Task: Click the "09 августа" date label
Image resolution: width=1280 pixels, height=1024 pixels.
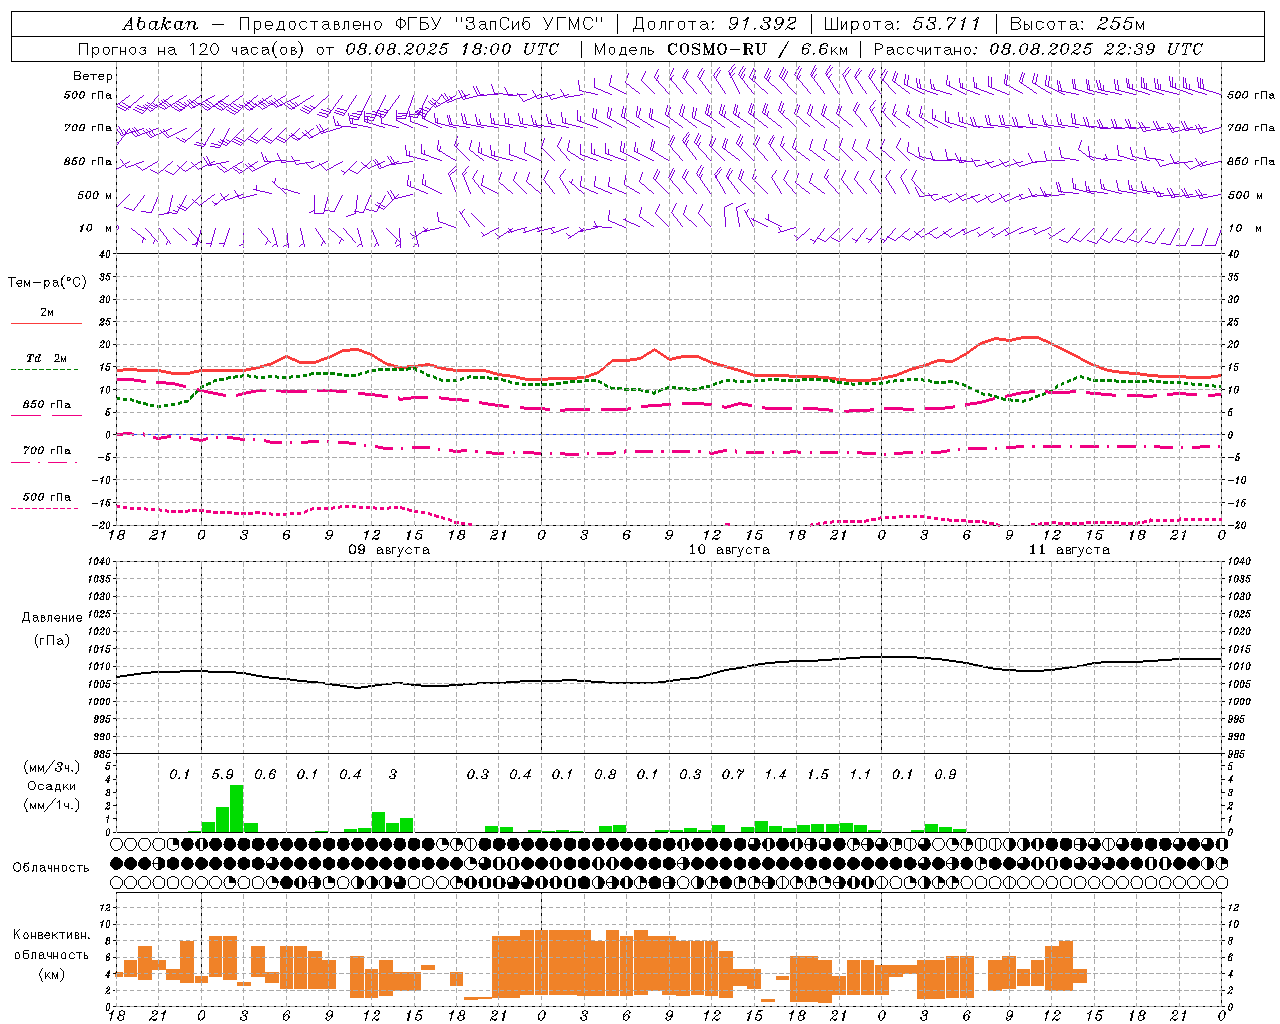Action: (389, 550)
